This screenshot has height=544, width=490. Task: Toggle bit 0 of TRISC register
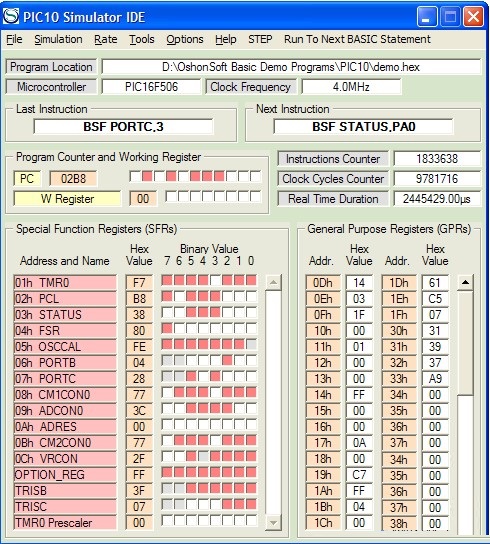click(251, 504)
